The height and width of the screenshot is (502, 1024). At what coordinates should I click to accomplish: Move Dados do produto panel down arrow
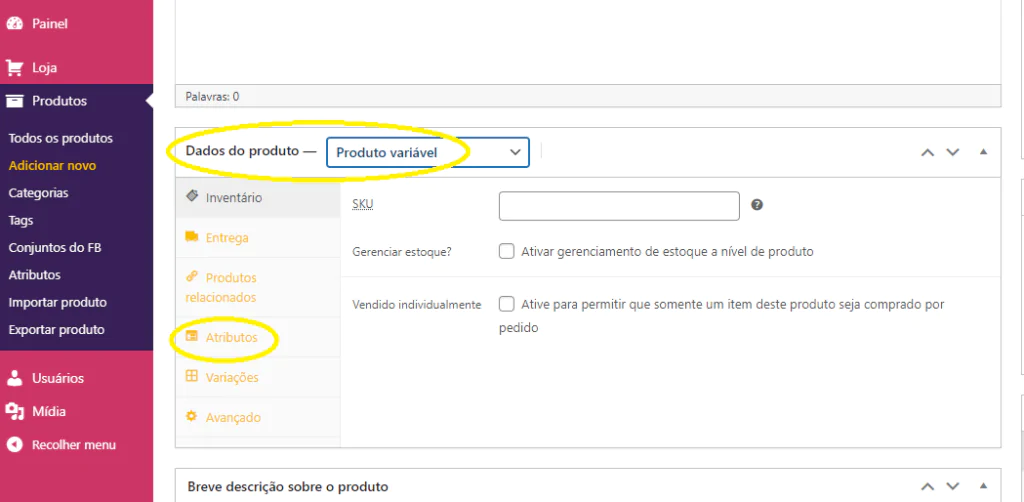953,152
